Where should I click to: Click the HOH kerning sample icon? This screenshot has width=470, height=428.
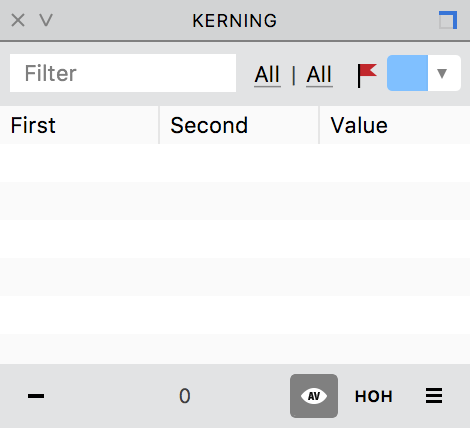(x=374, y=396)
